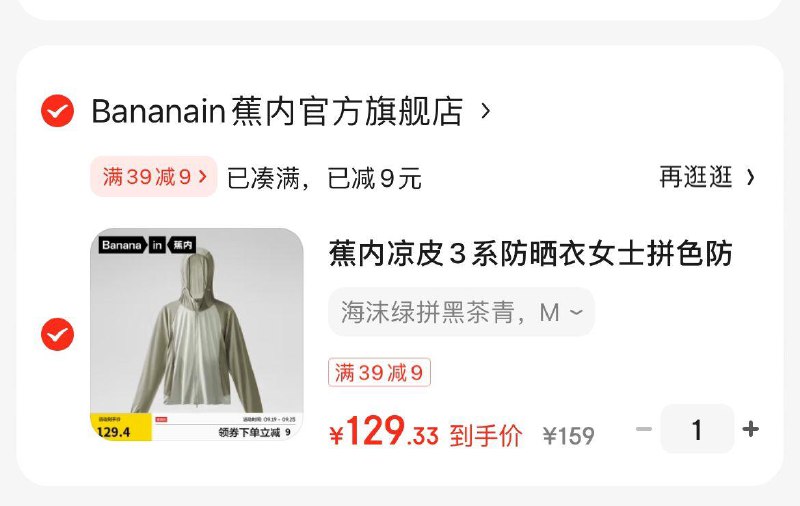Increase quantity with the plus button

751,429
